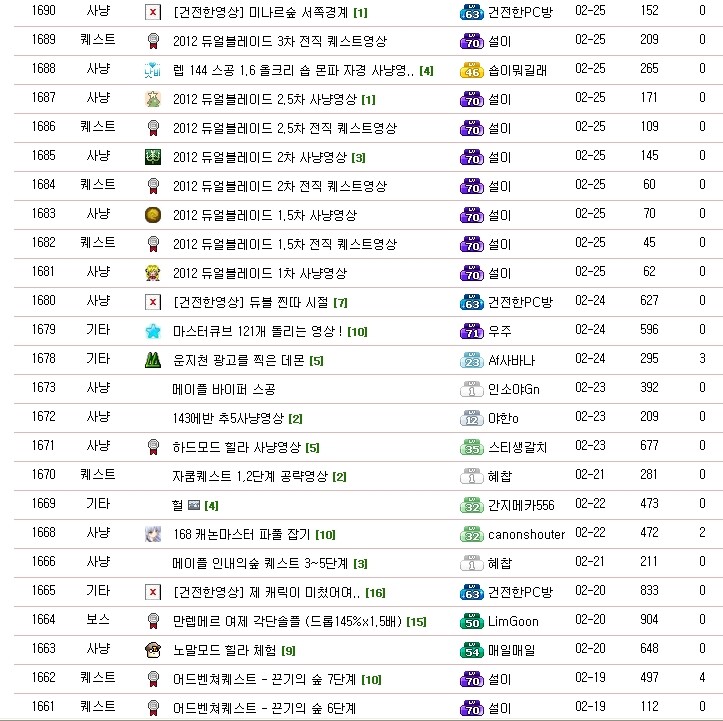This screenshot has height=721, width=723.
Task: Open '[건전한영상] 듀블 찐따 시절' post
Action: click(x=251, y=302)
